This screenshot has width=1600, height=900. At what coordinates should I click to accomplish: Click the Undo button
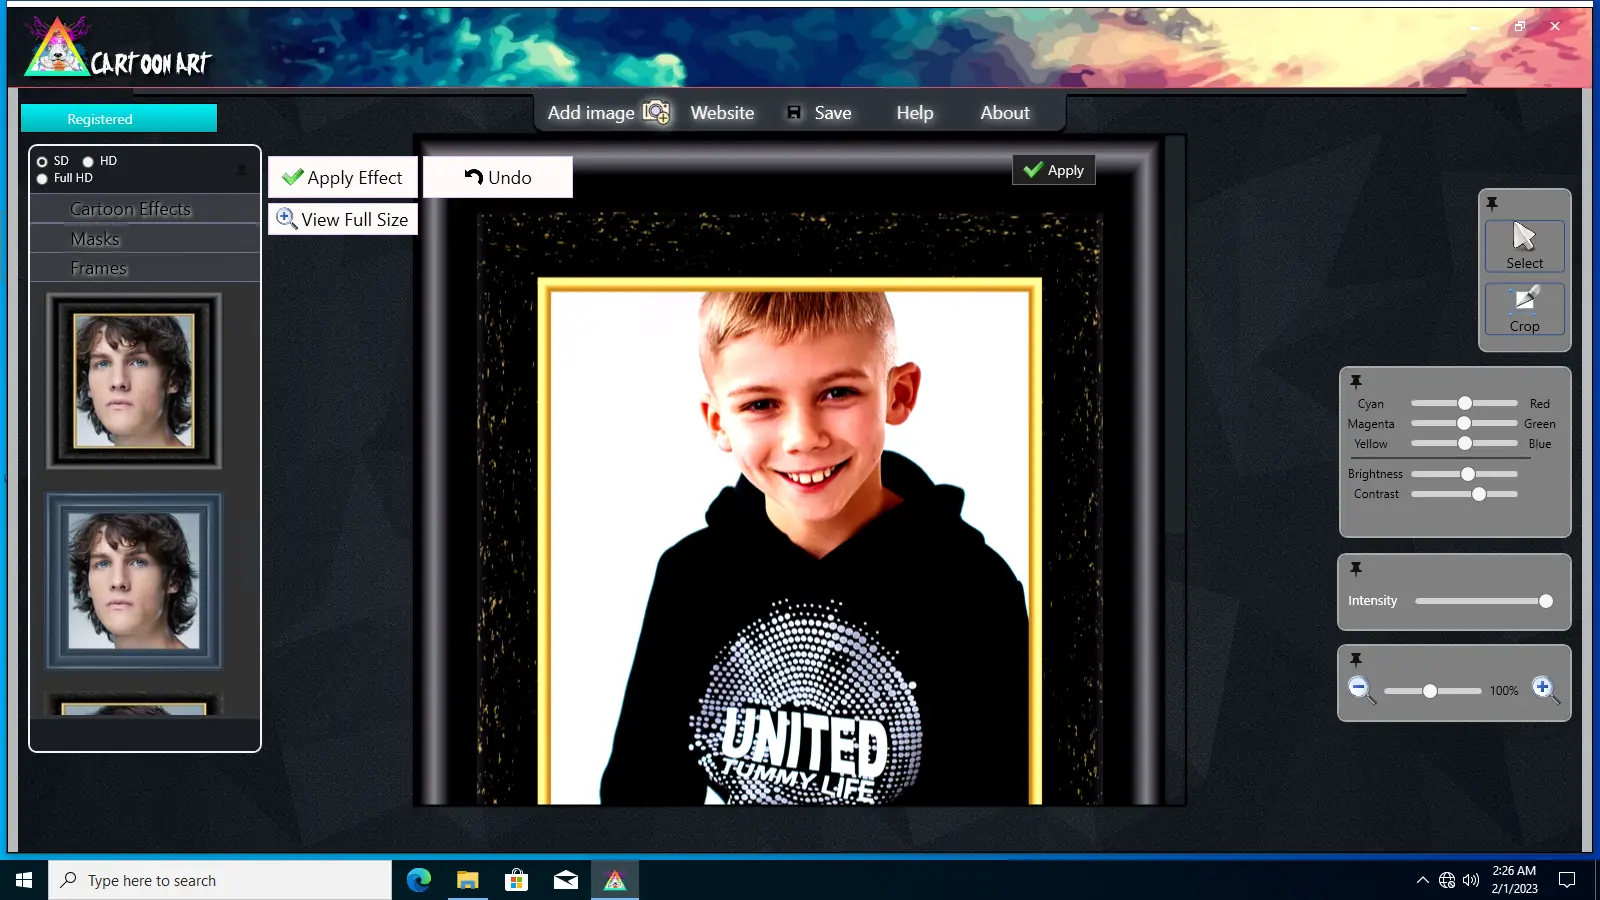[498, 177]
